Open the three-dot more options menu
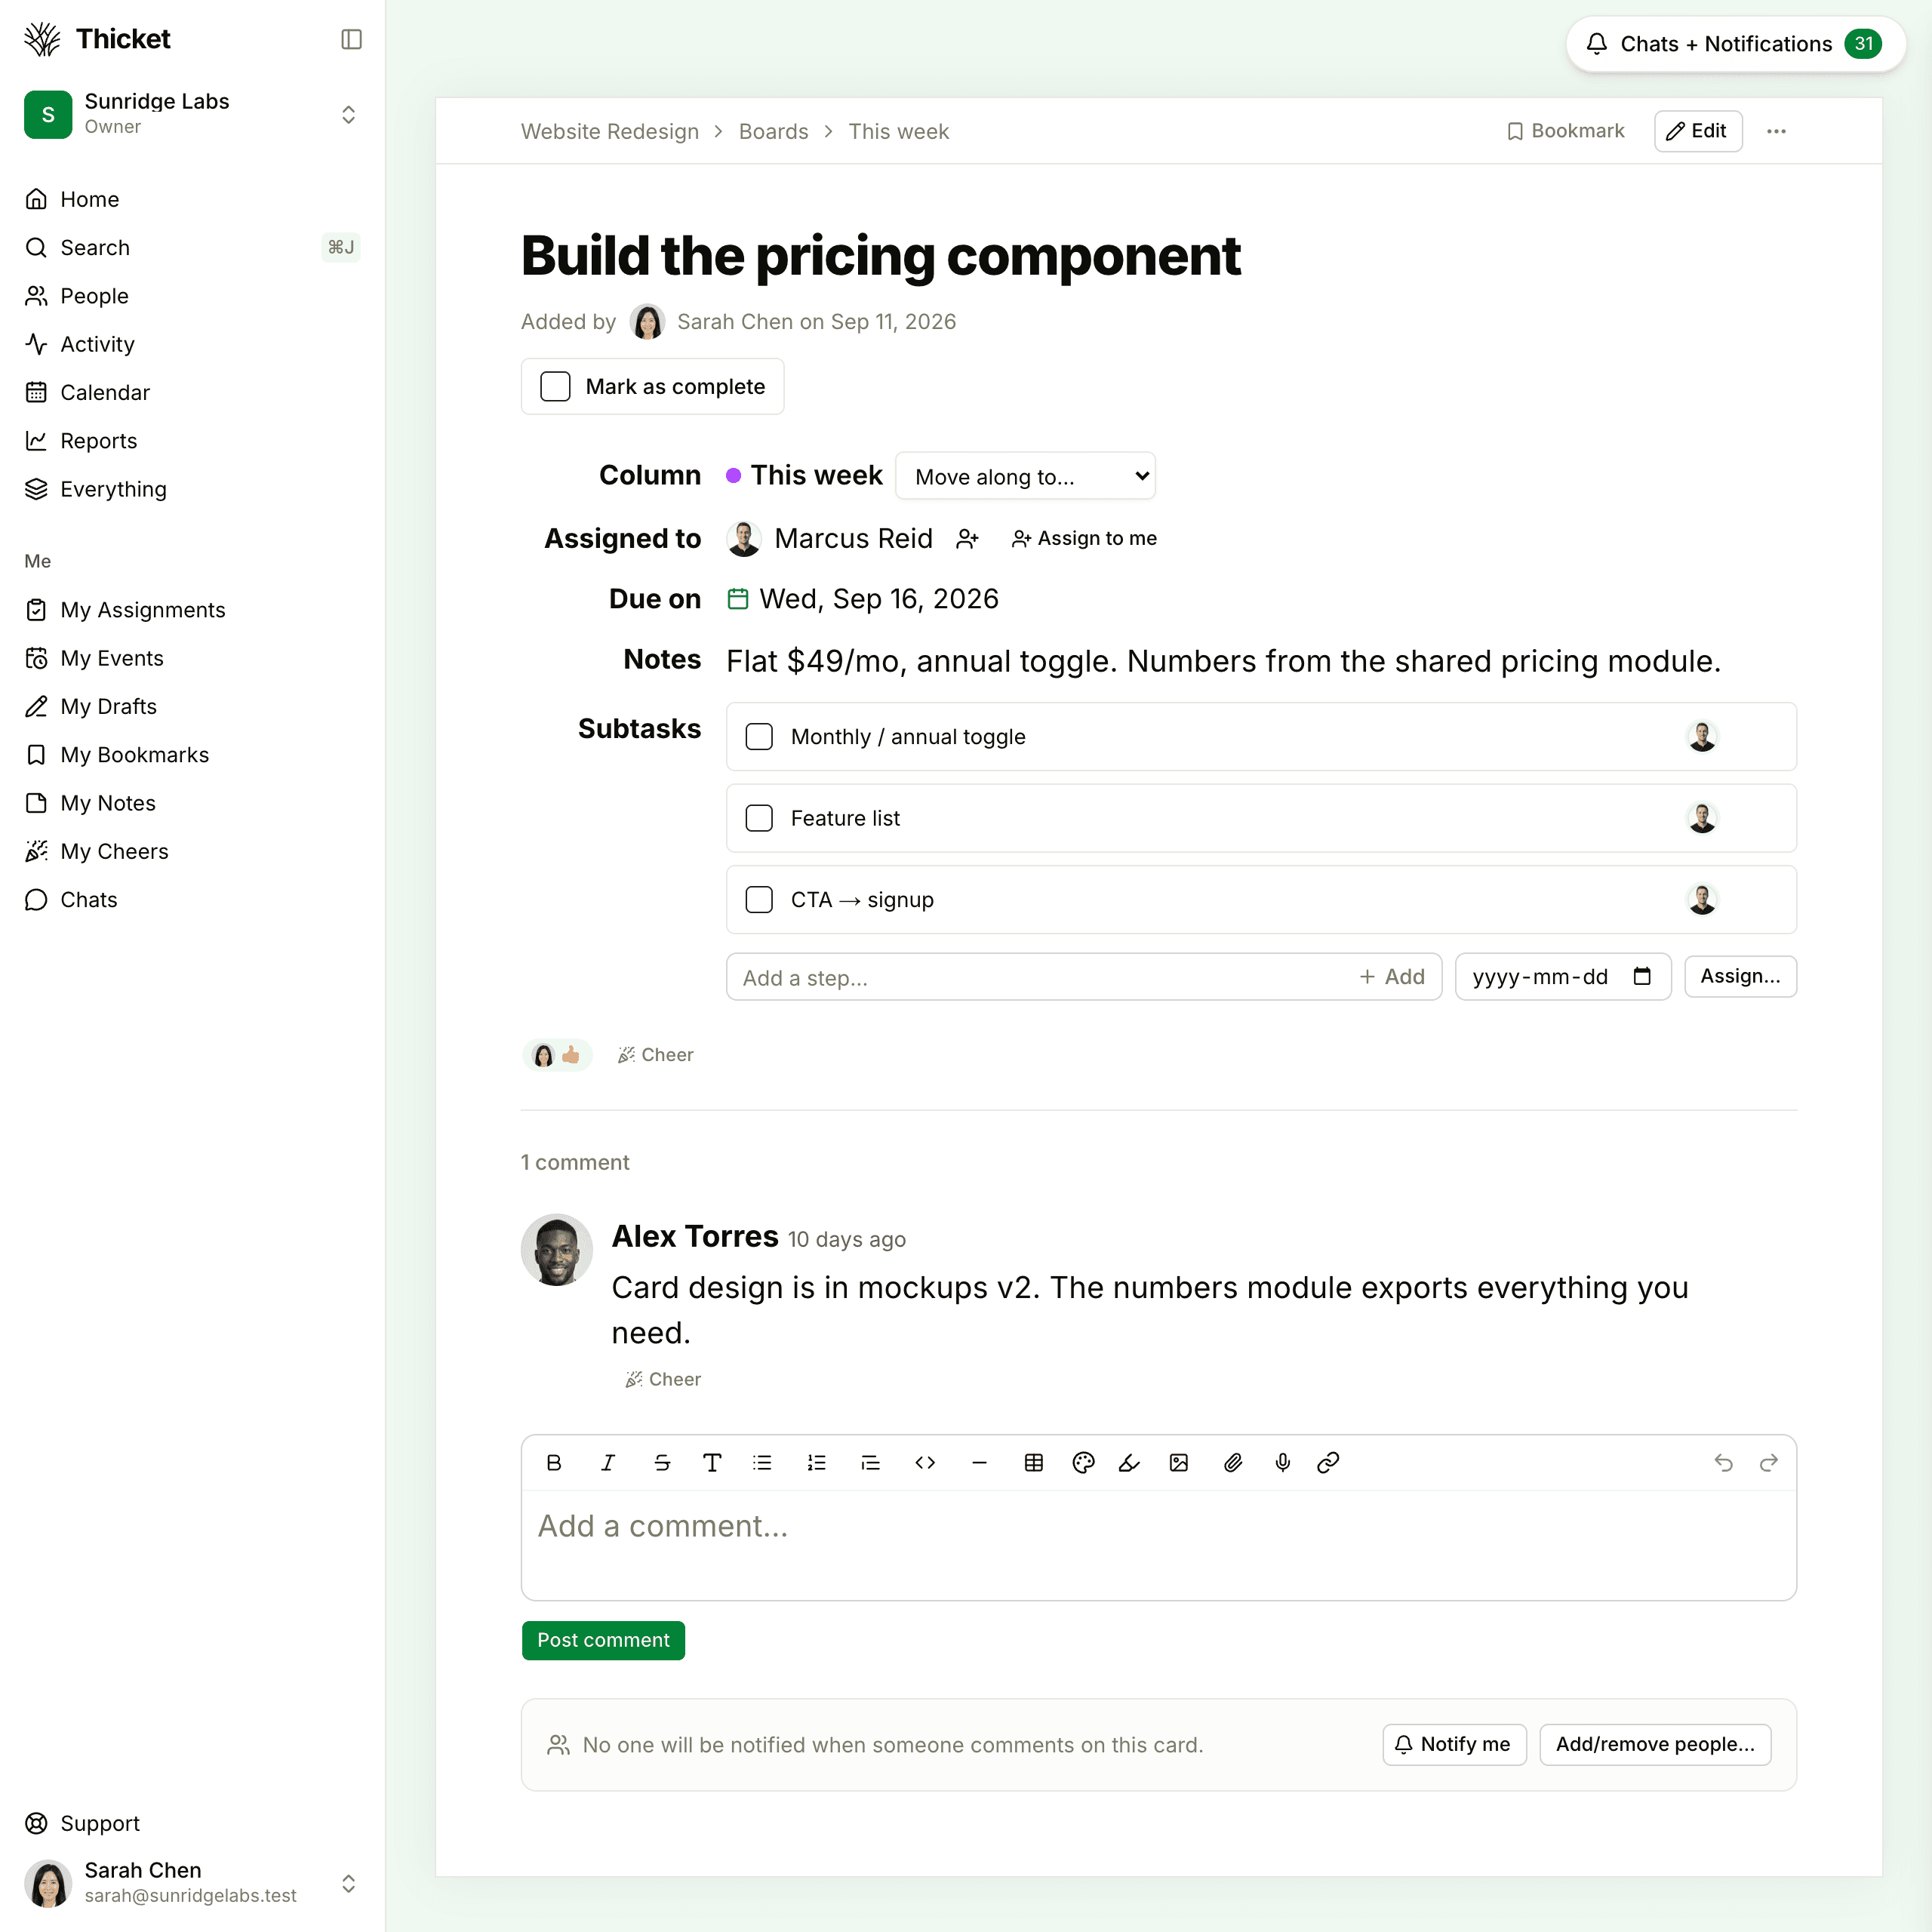Screen dimensions: 1932x1932 pyautogui.click(x=1776, y=131)
